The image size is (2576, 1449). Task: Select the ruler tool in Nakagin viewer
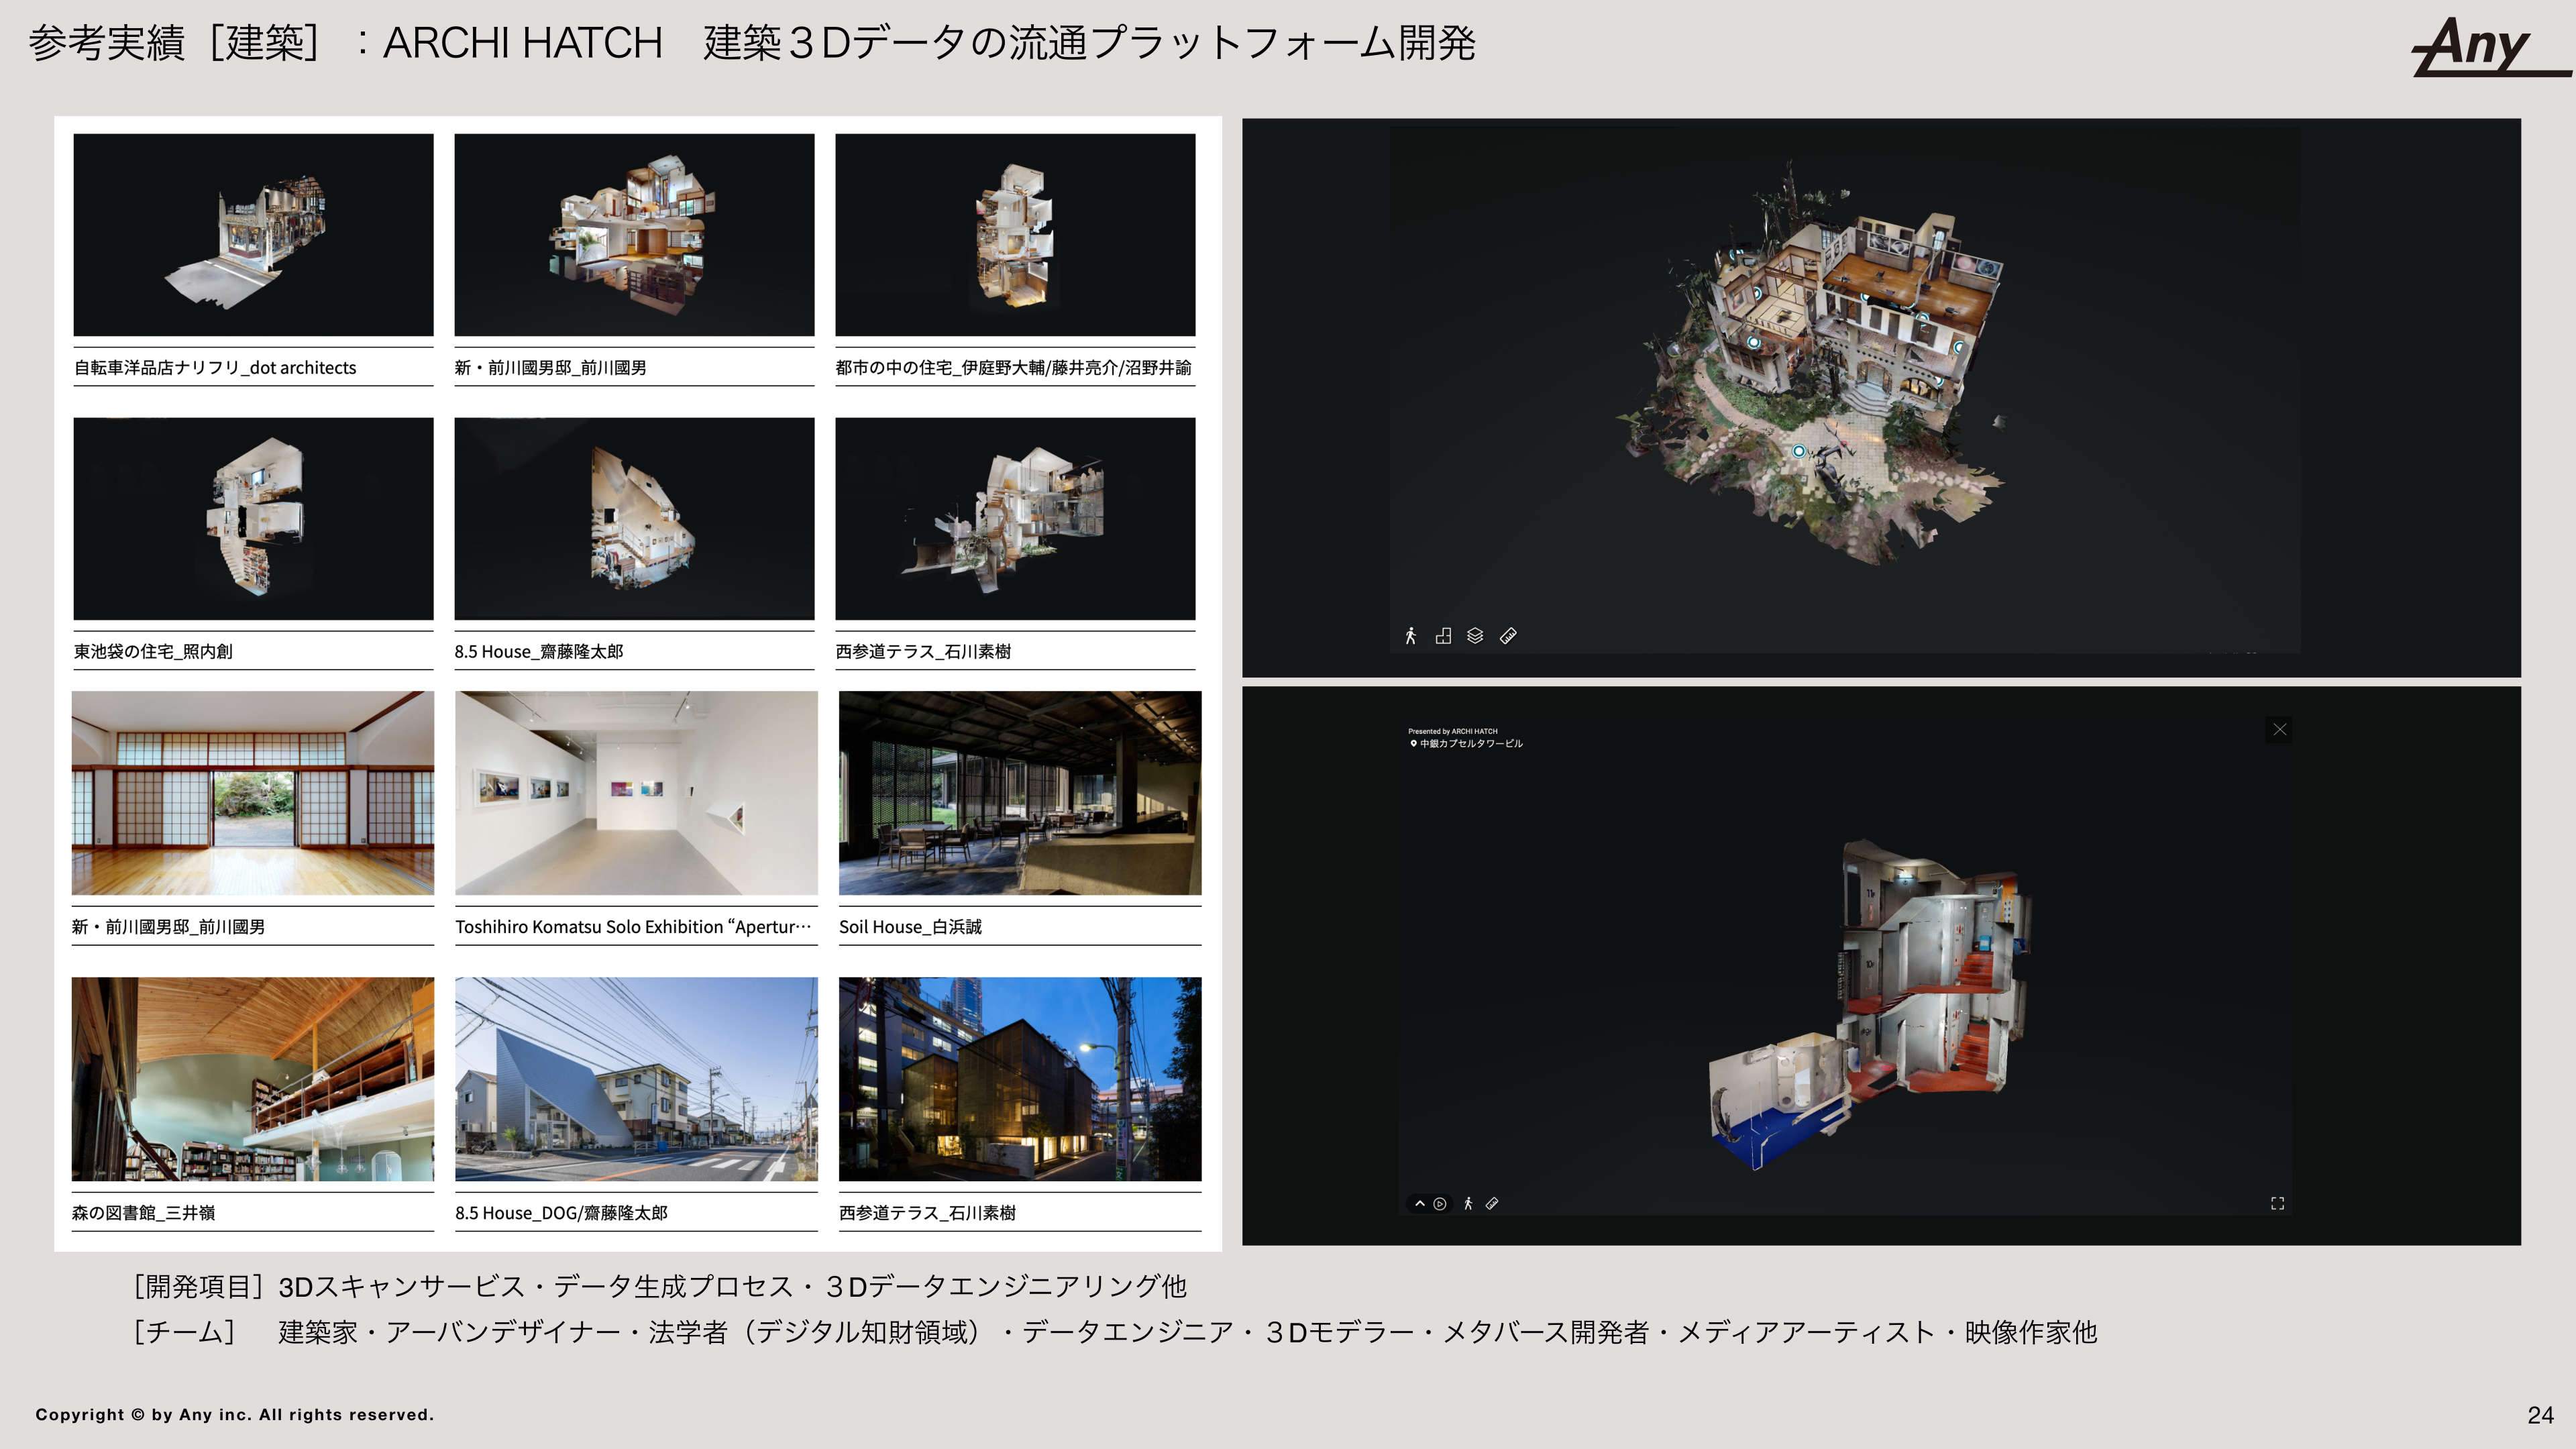coord(1492,1204)
